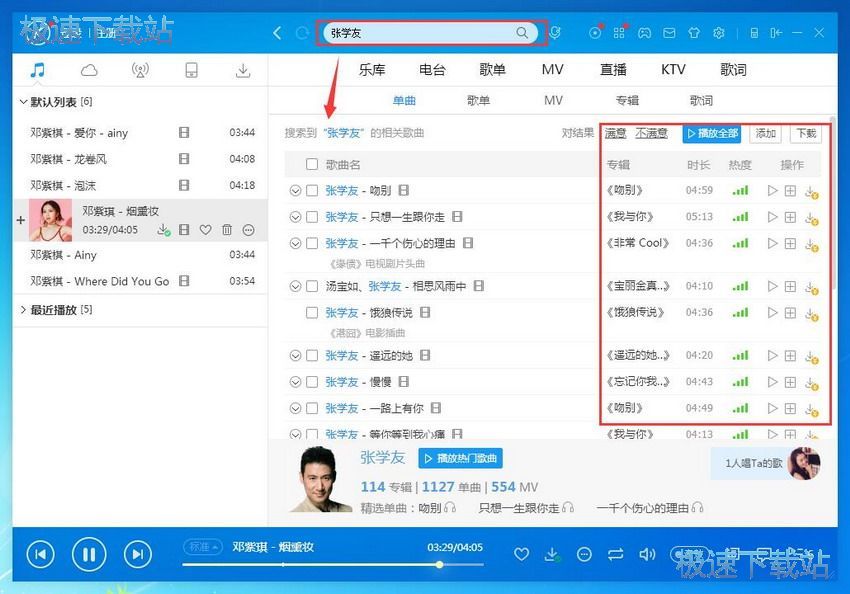
Task: Check the box for 张学友 - 吻别
Action: click(x=312, y=190)
